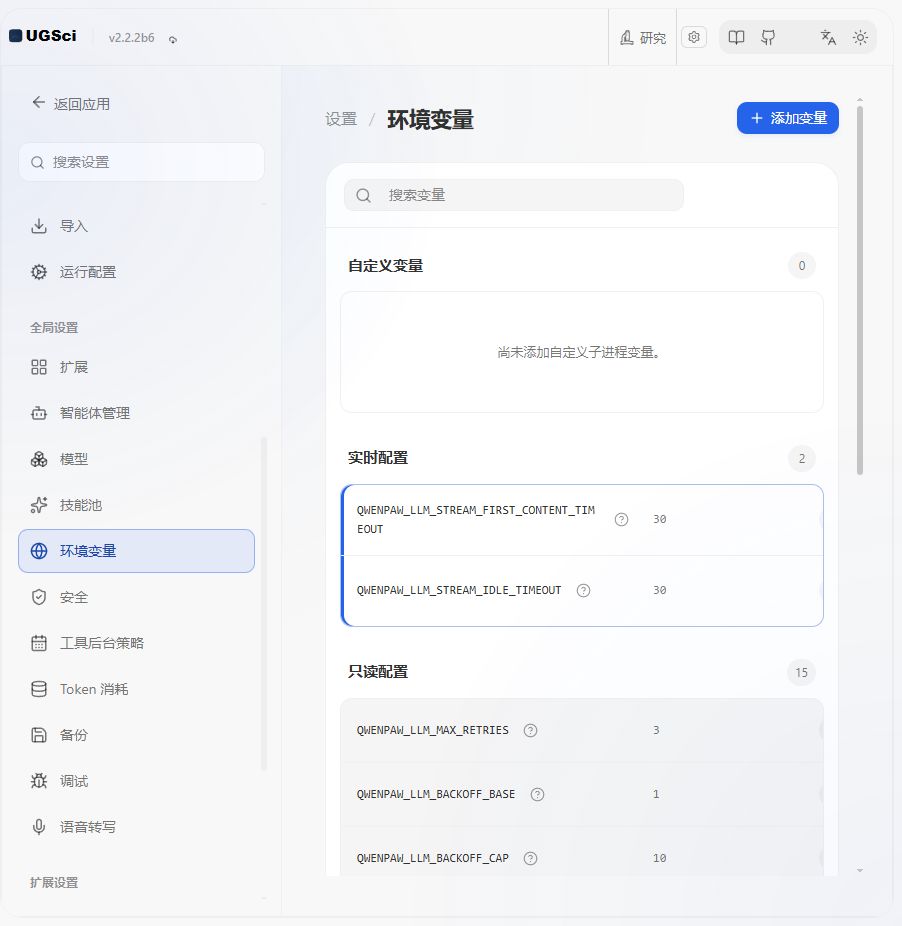902x926 pixels.
Task: Click the 只读配置 count badge
Action: point(801,672)
